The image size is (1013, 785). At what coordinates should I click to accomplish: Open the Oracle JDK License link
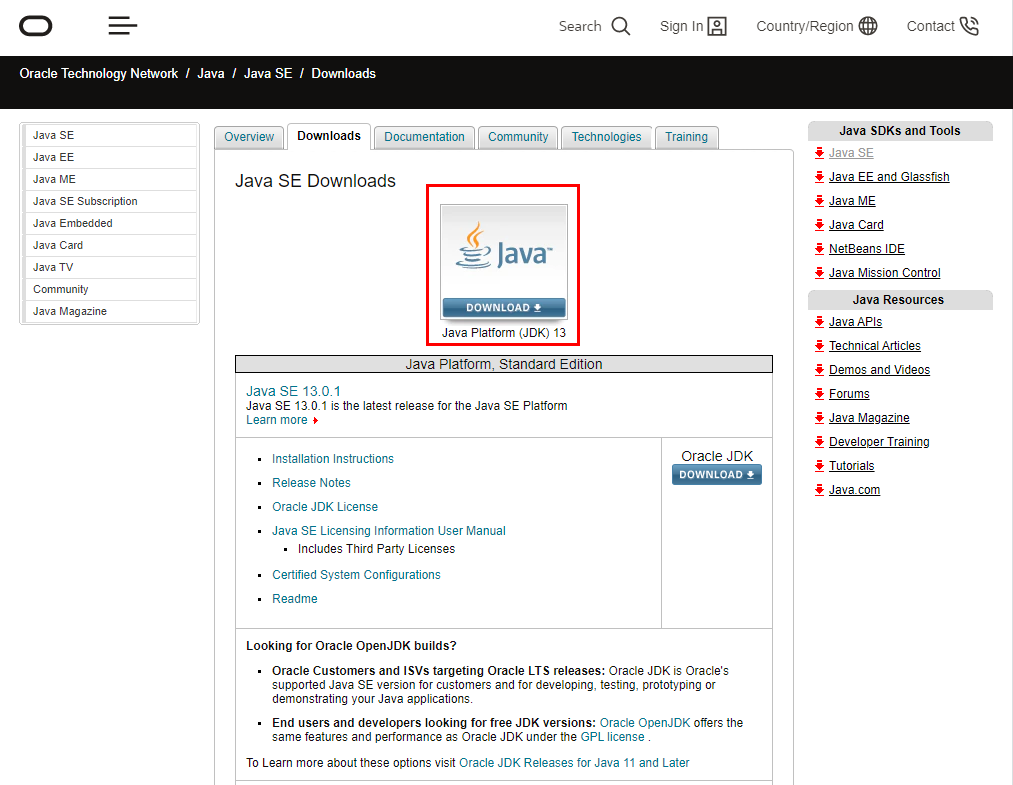click(x=325, y=507)
